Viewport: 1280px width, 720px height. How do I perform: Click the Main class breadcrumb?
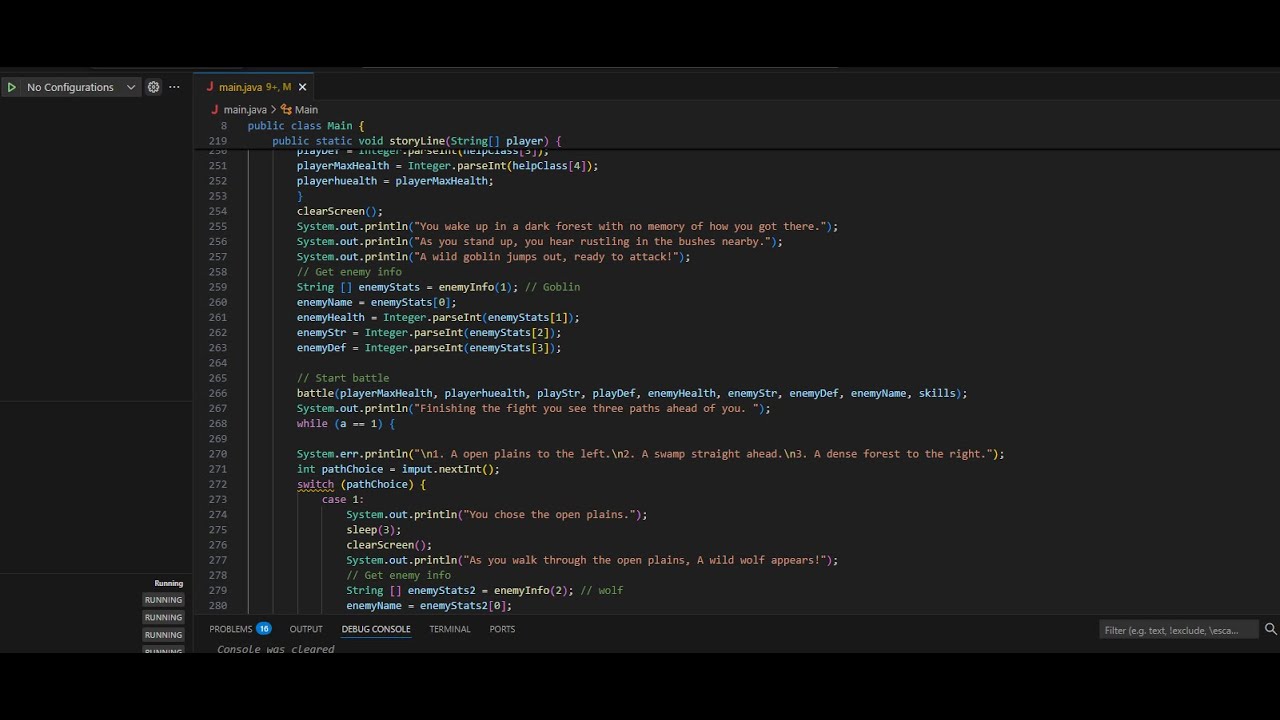[x=306, y=109]
